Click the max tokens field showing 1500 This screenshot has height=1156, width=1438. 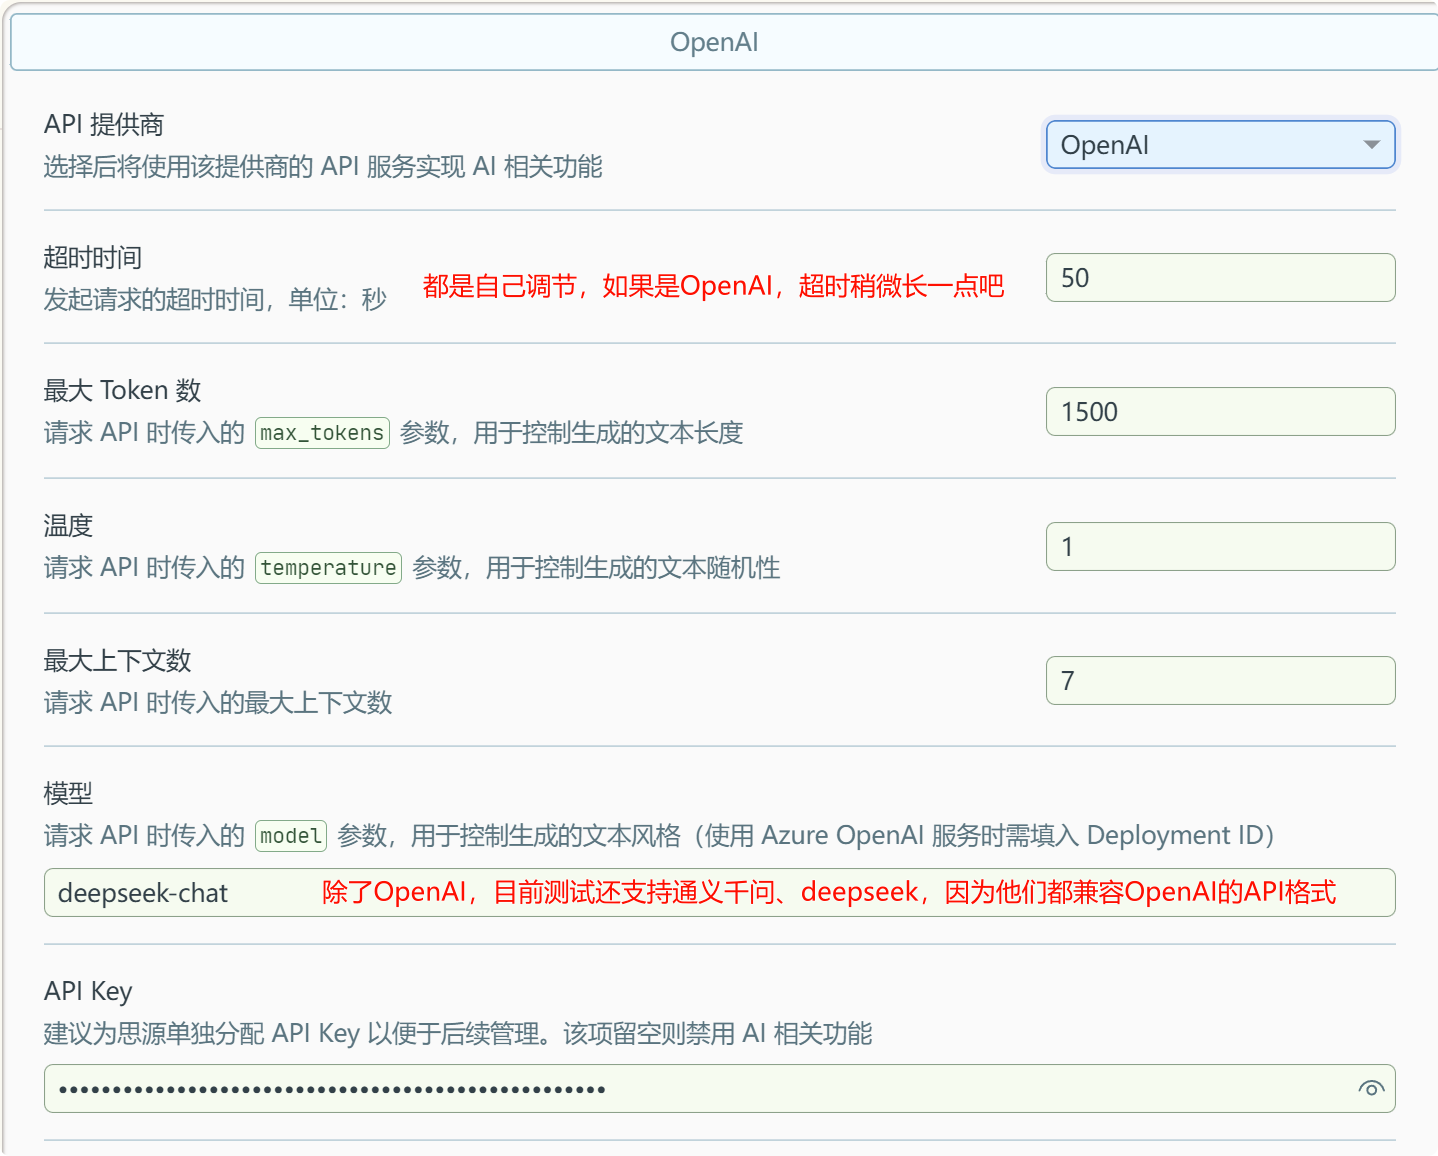1220,412
